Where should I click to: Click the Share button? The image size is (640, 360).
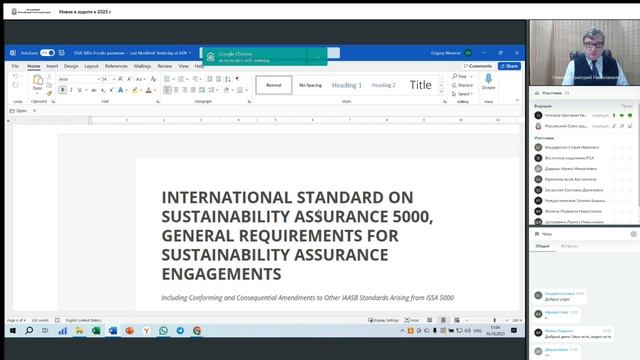pos(509,66)
